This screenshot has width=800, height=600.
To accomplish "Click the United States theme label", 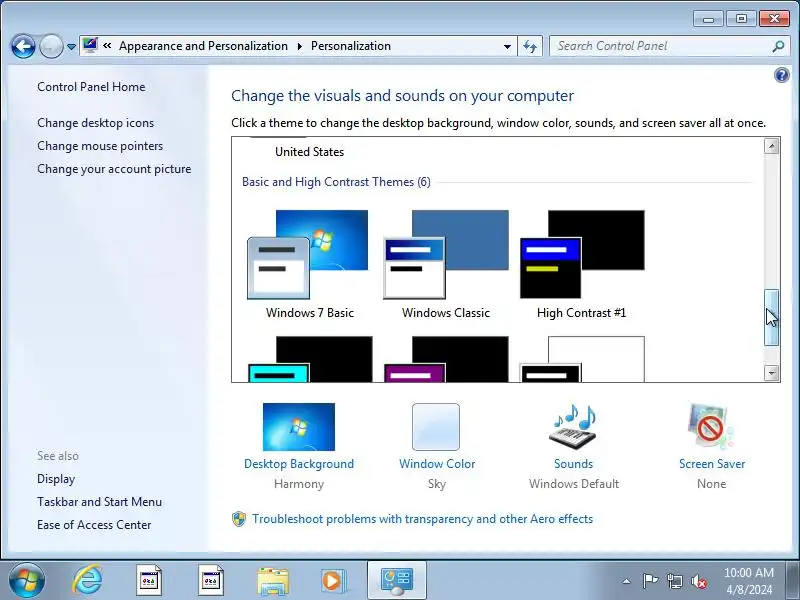I will tap(309, 152).
